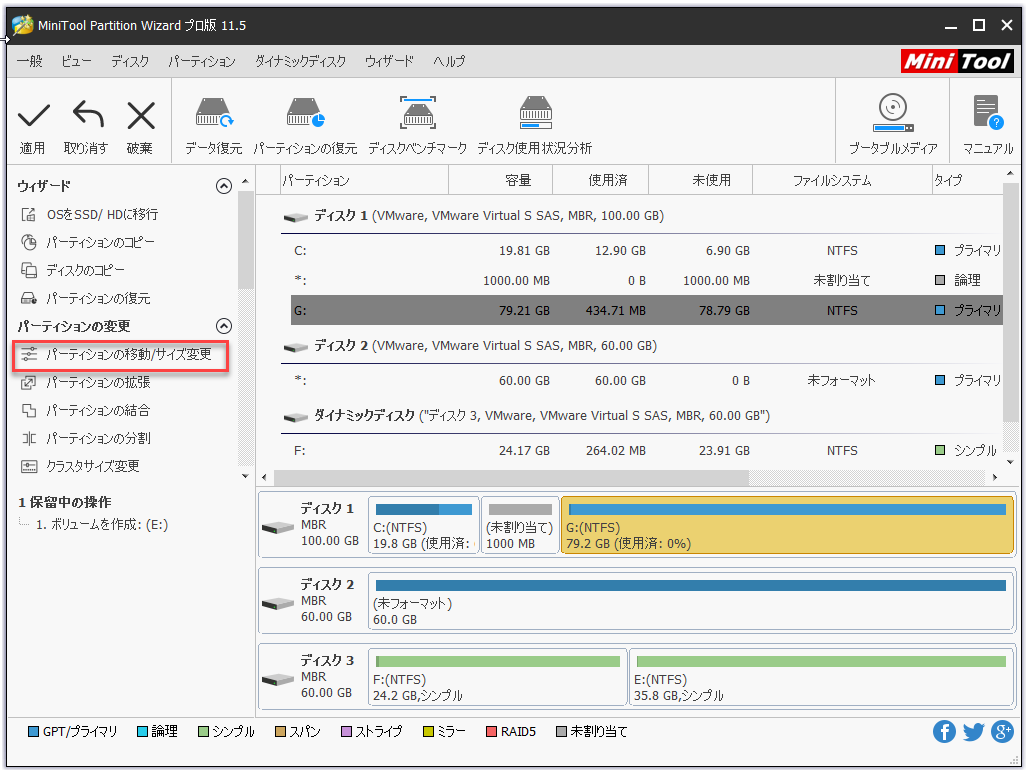Open the ウィザード menu
Screen dimensions: 1029x770
[x=389, y=62]
